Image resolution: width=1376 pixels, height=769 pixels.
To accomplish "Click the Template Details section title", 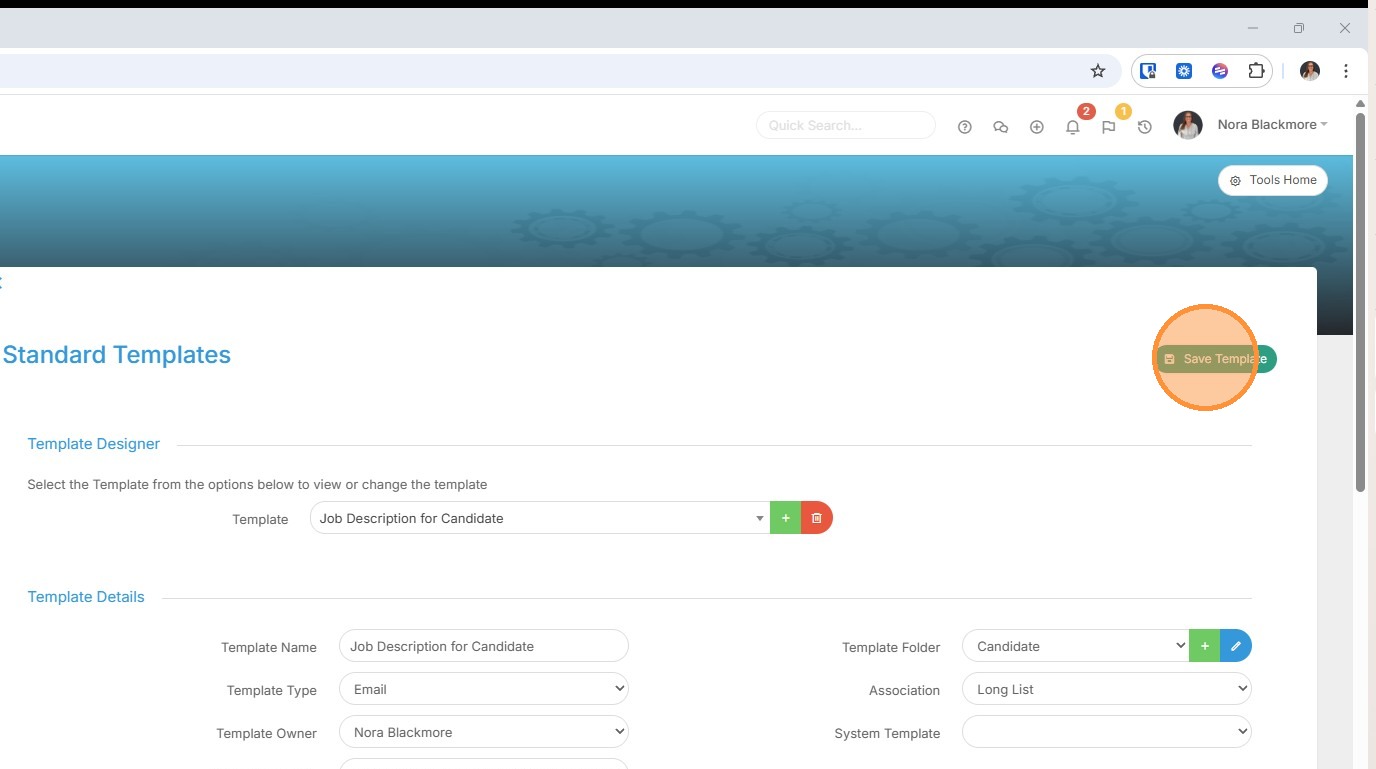I will [86, 597].
